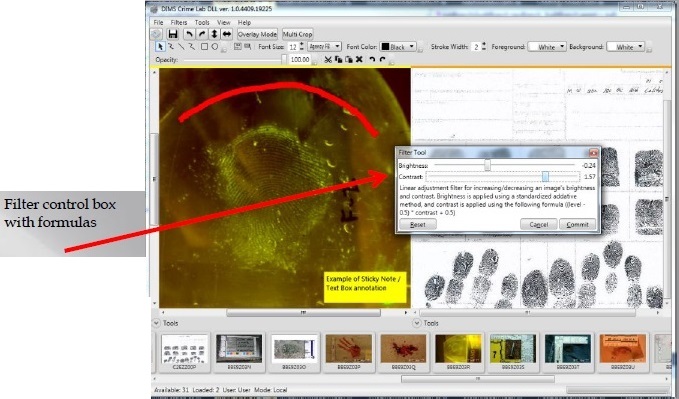The width and height of the screenshot is (679, 399).
Task: Click the Paste icon in opacity row
Action: click(x=349, y=60)
